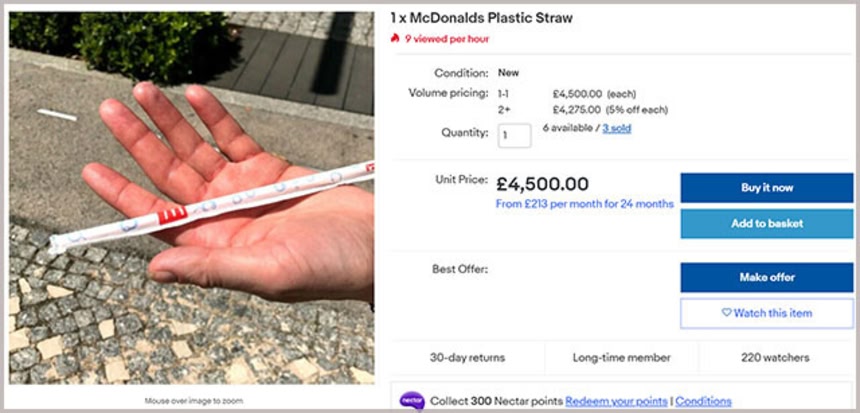Open the 3 sold link
The width and height of the screenshot is (860, 413).
[616, 128]
